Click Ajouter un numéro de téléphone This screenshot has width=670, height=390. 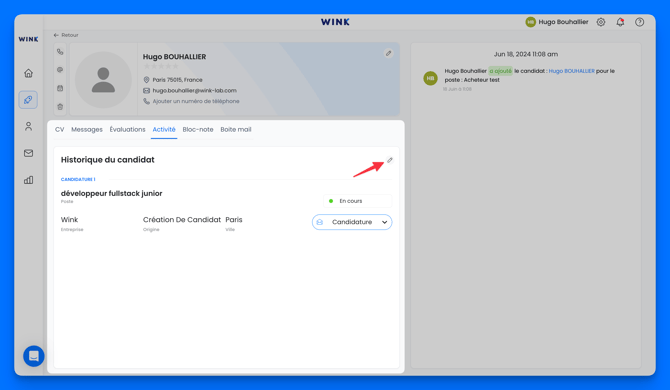[196, 101]
